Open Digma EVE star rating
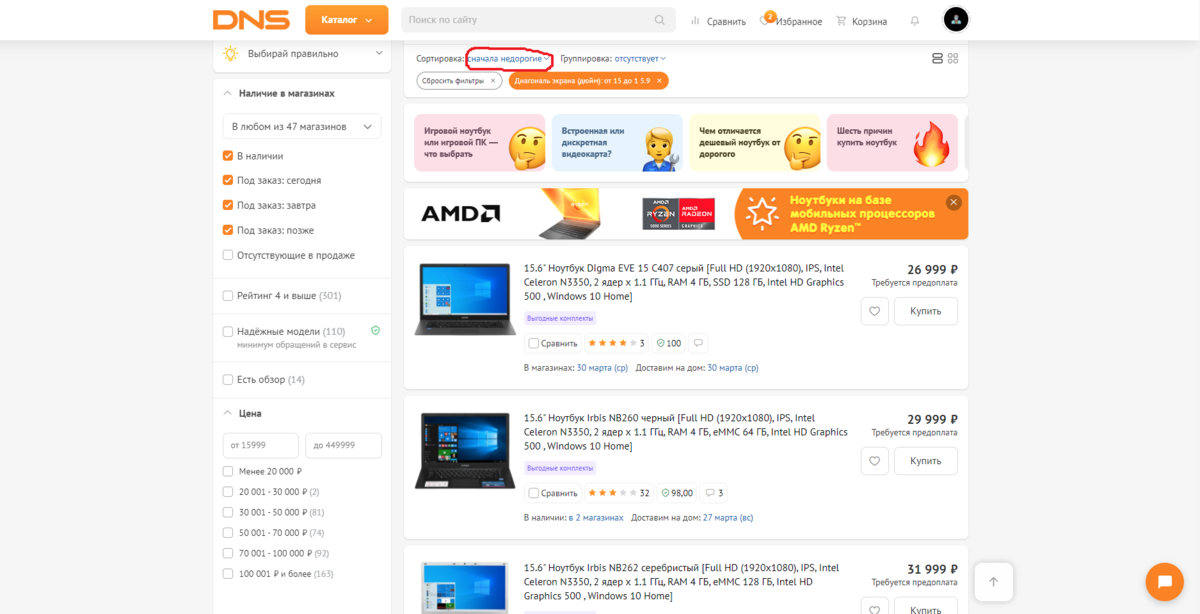 616,343
